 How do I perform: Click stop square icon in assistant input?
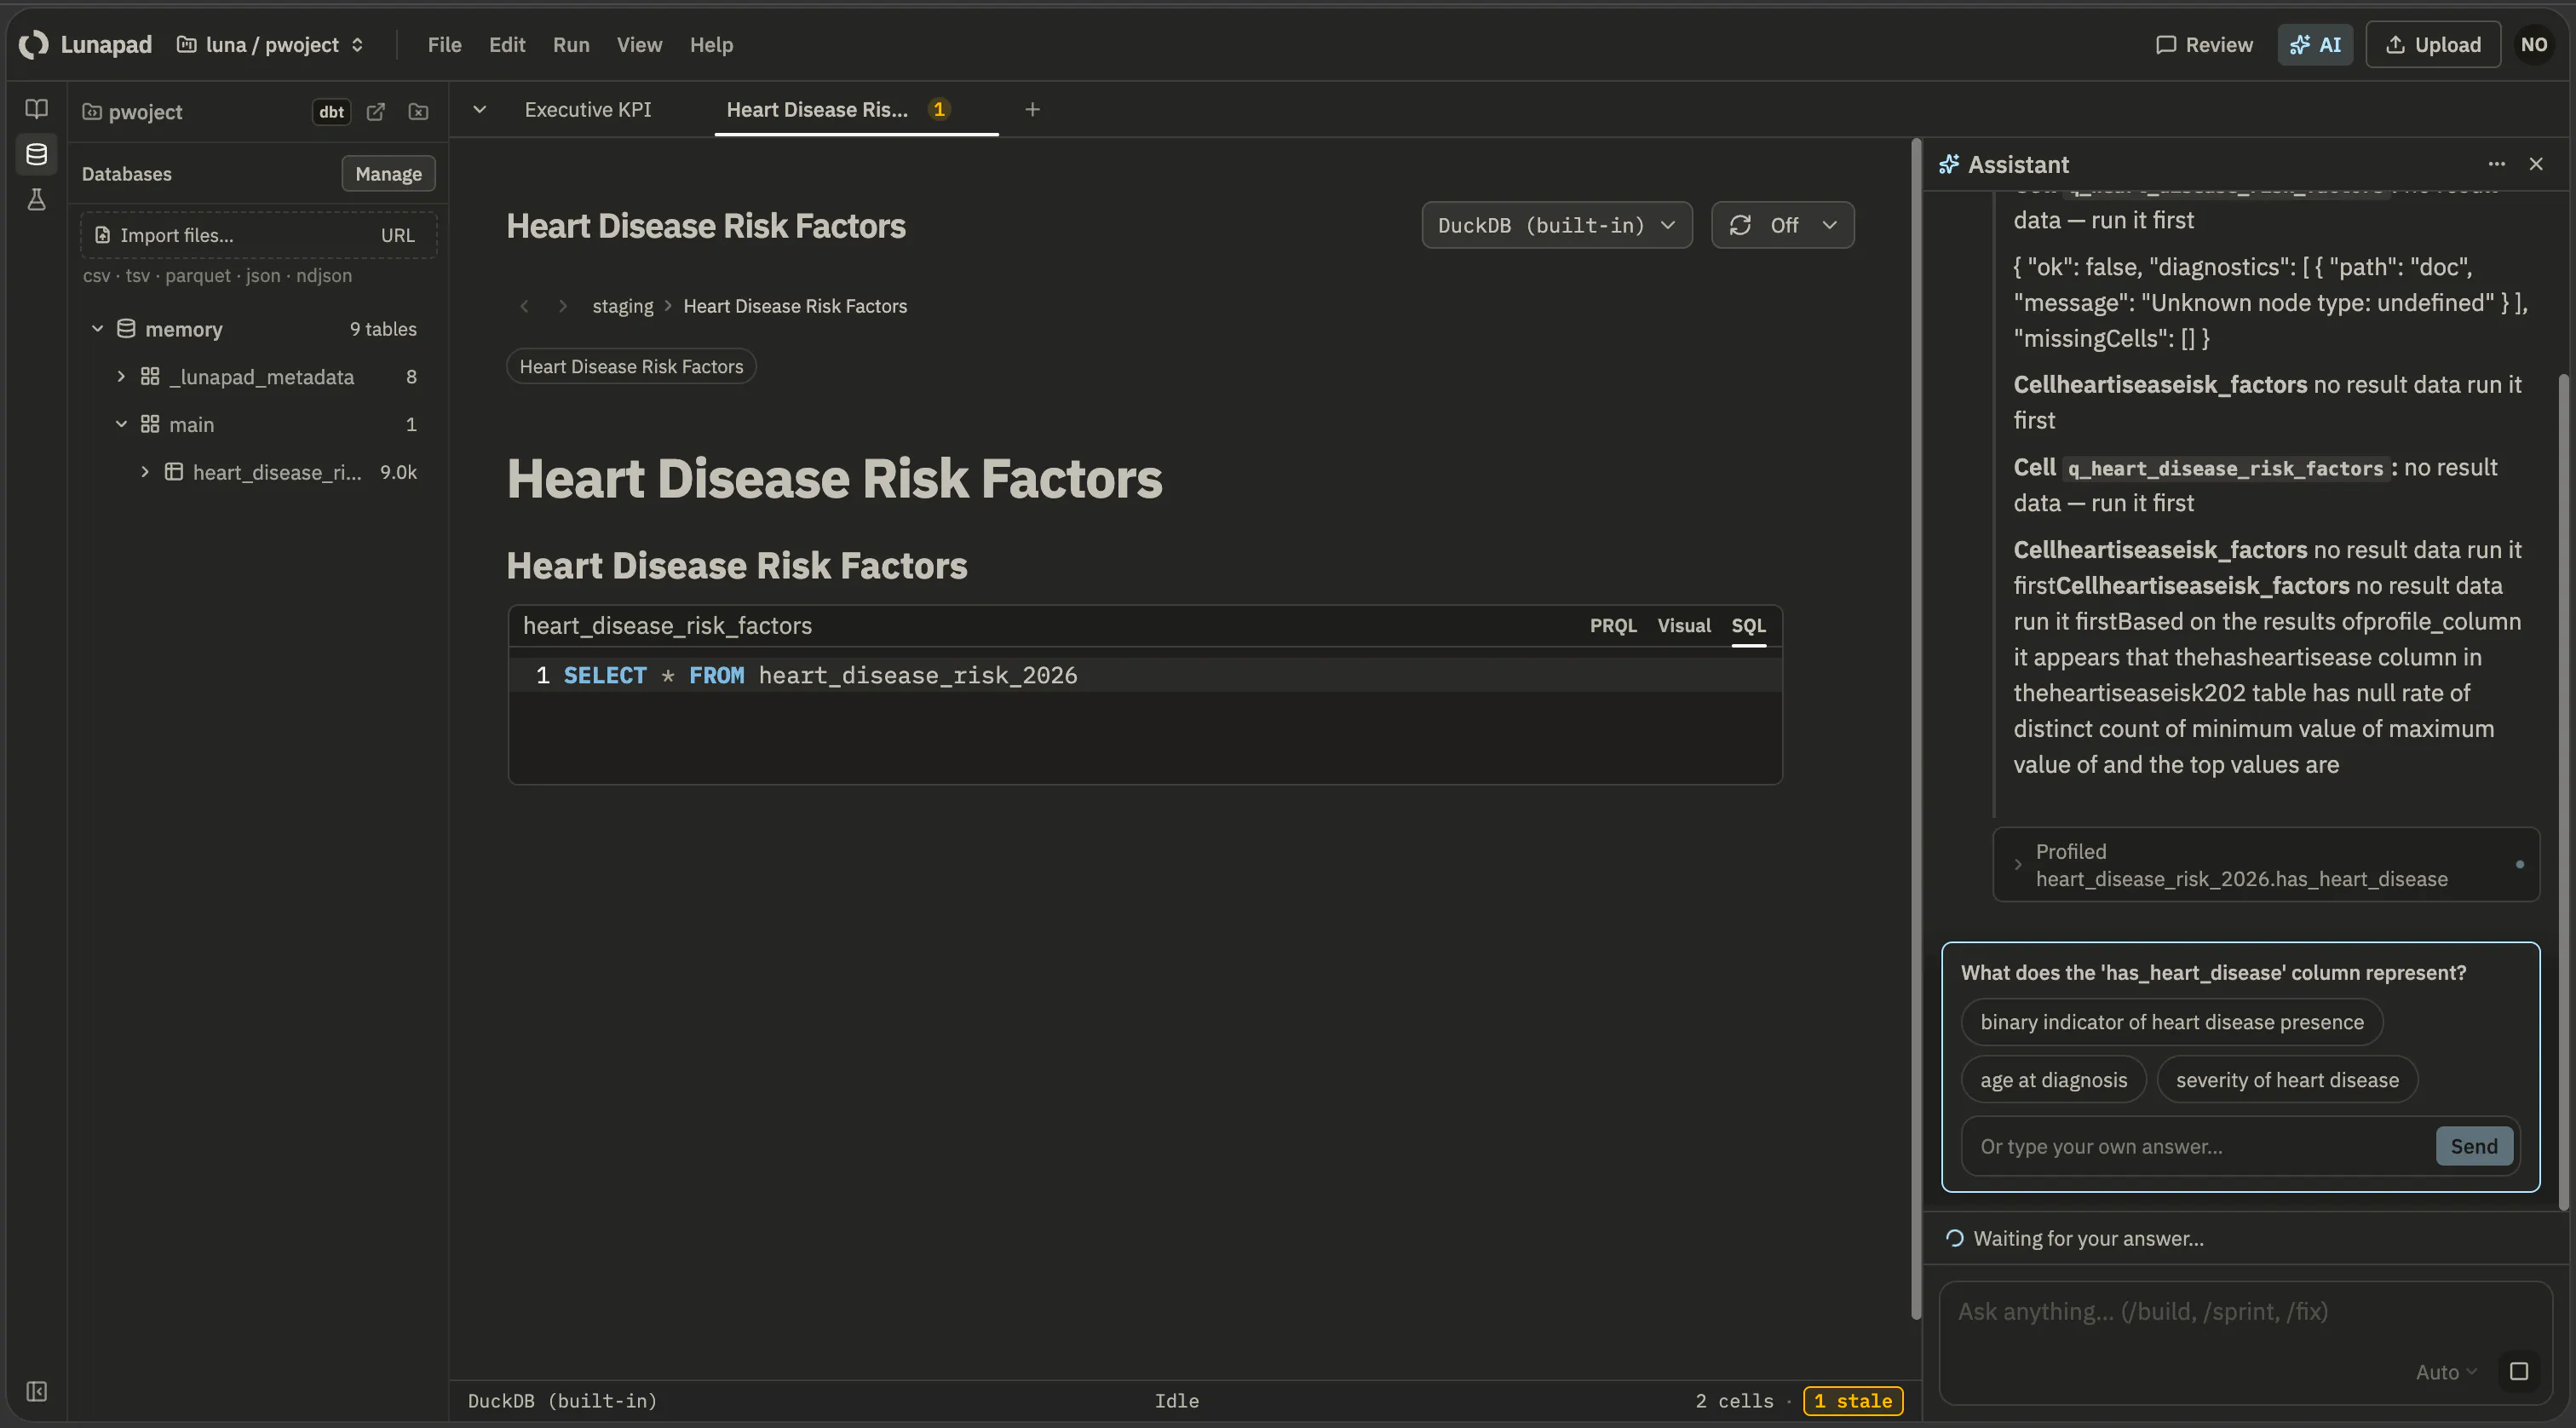(x=2518, y=1371)
